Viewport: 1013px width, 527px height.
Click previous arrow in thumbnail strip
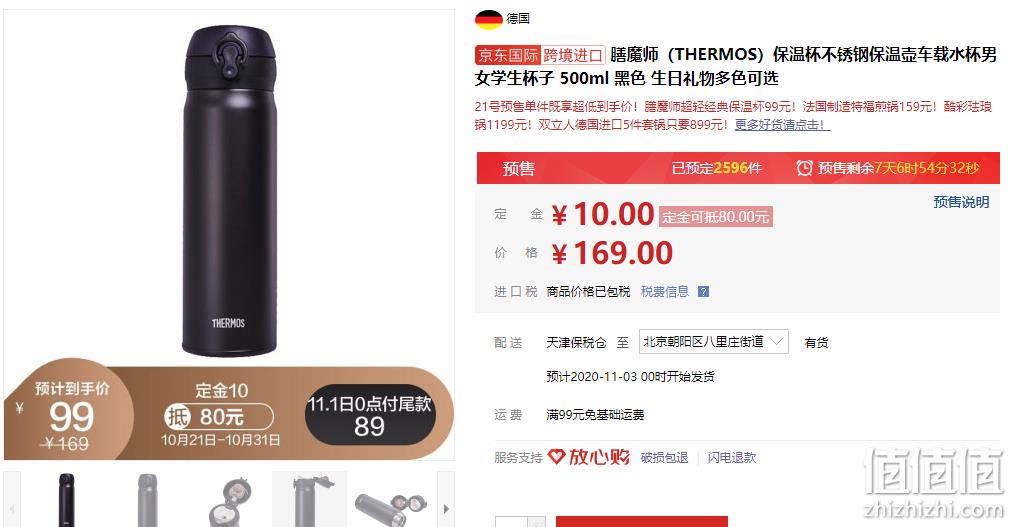coord(12,508)
